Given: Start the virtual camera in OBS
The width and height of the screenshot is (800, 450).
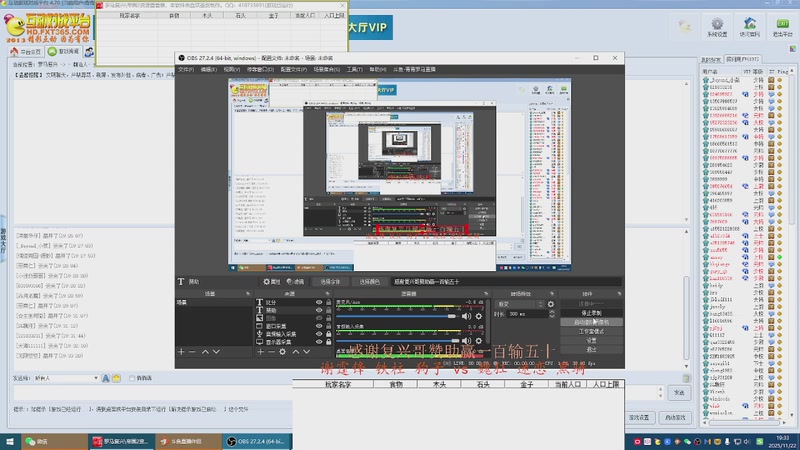Looking at the screenshot, I should 591,322.
